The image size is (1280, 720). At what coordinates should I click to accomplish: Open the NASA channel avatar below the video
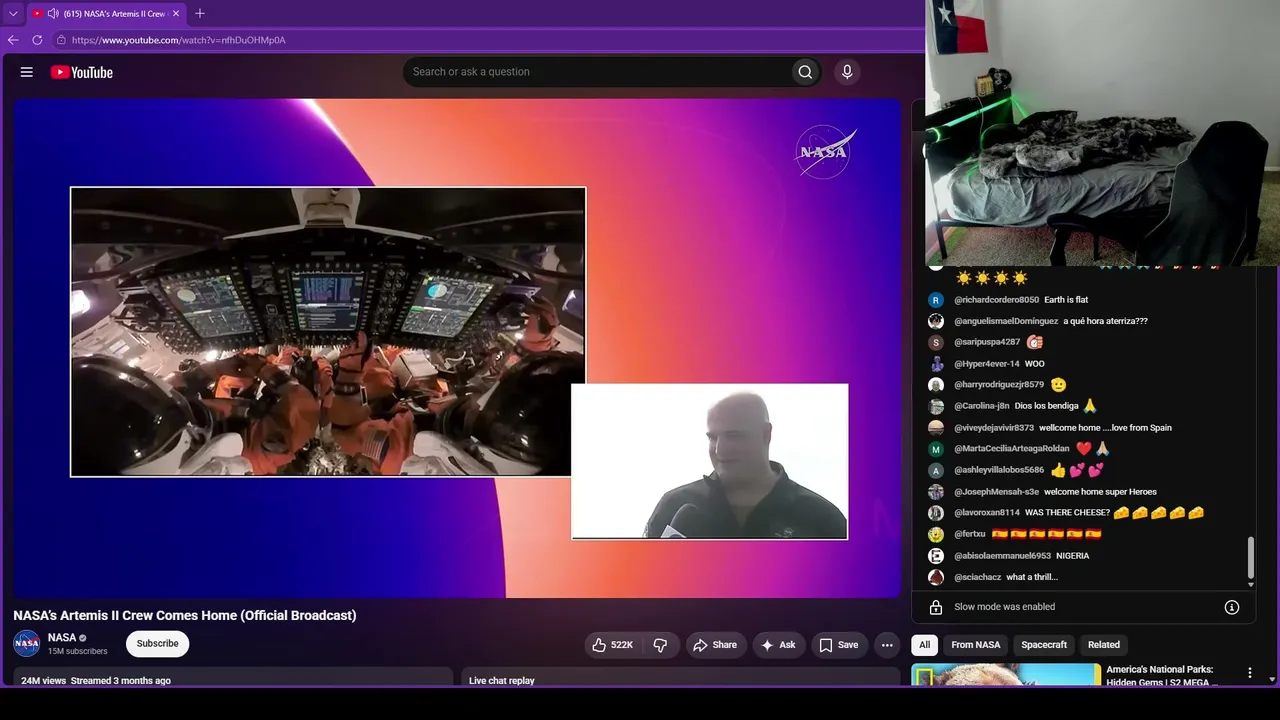point(26,644)
